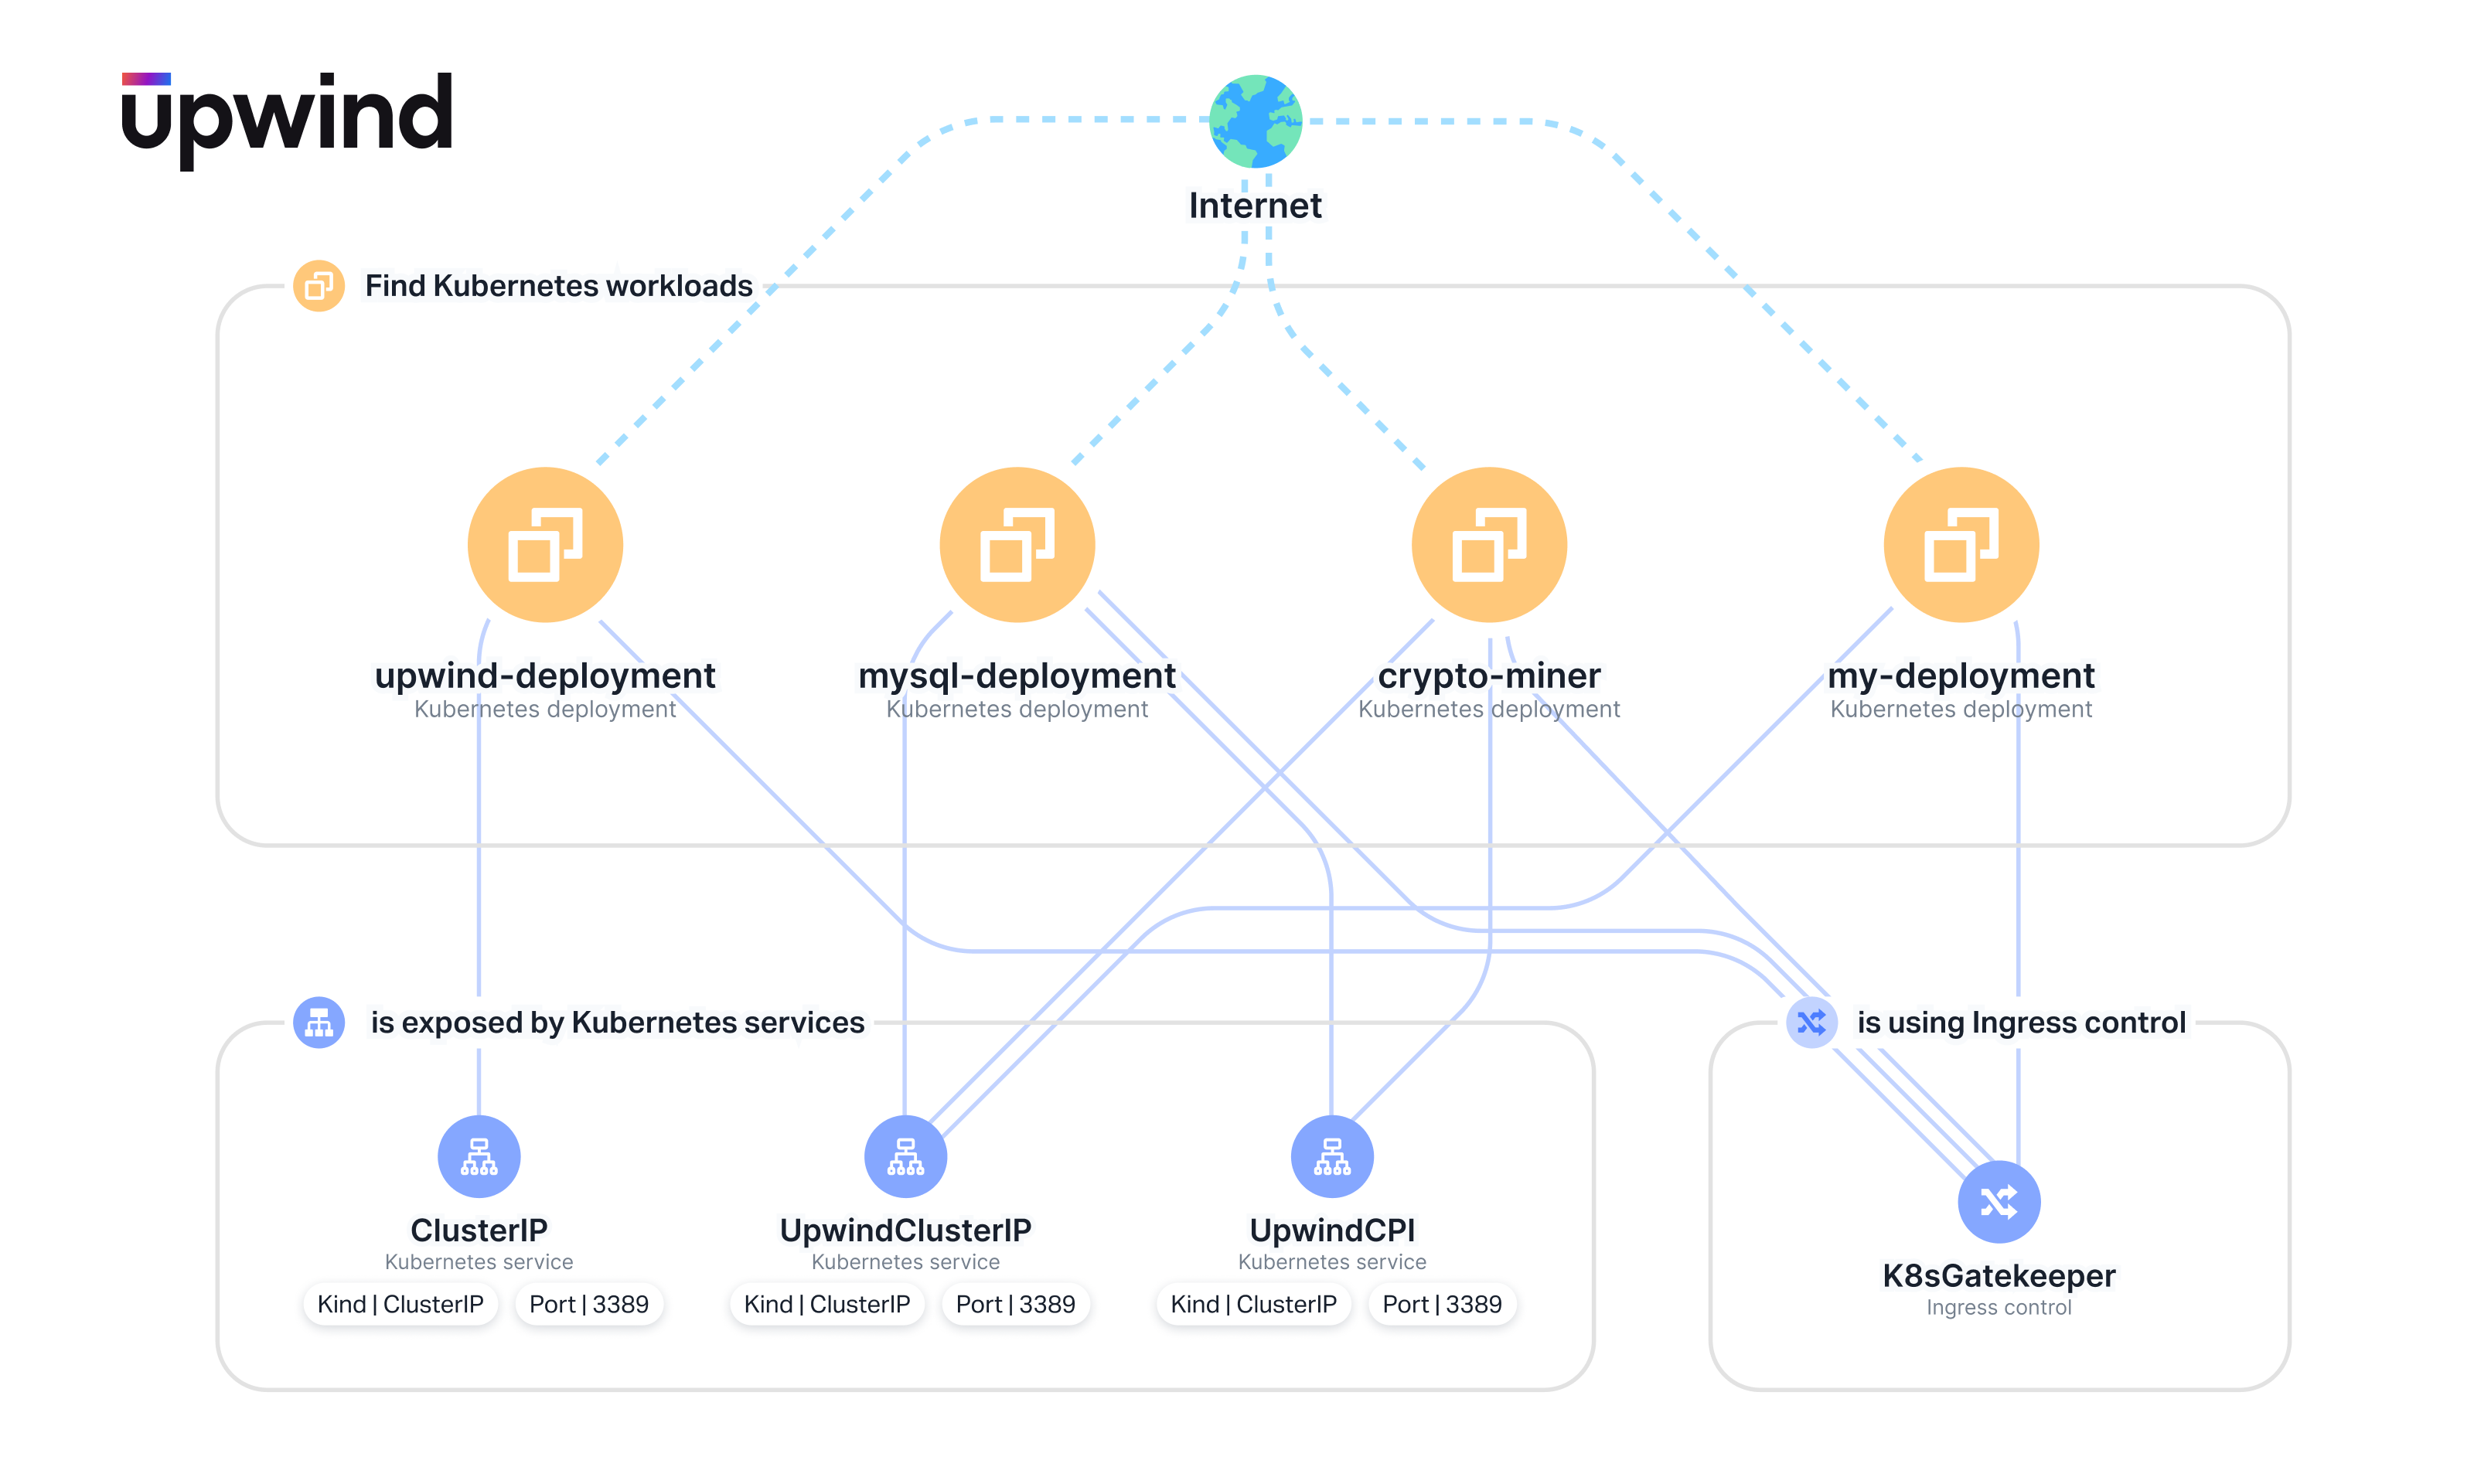Click Port 3389 tag under UpwindClusterIP
Image resolution: width=2474 pixels, height=1484 pixels.
(x=1015, y=1304)
